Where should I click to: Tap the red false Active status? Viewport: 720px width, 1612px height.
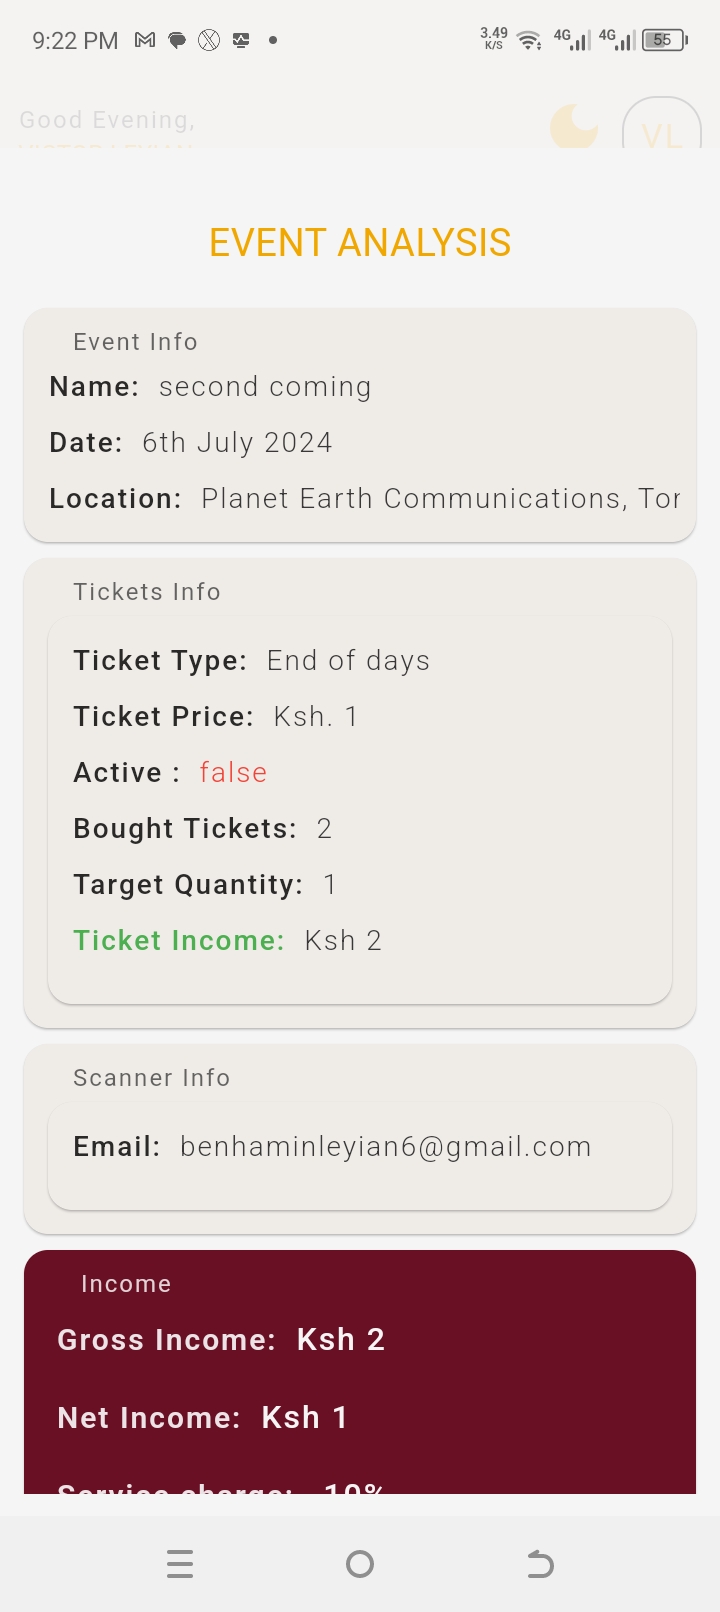point(233,773)
